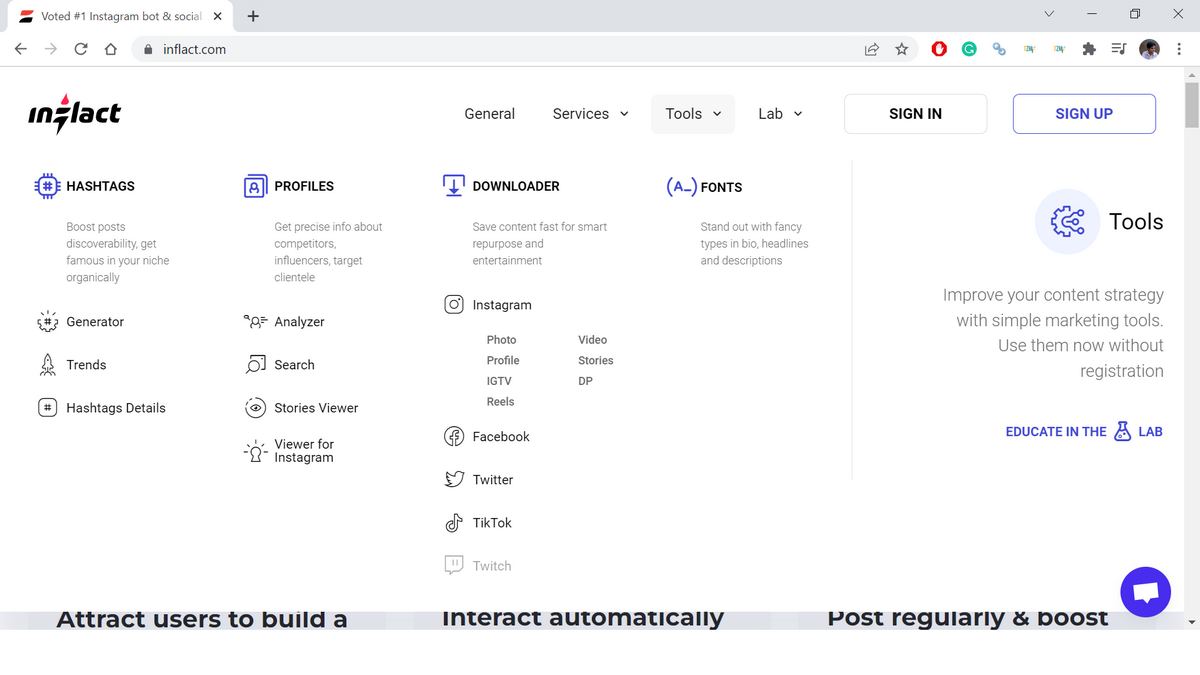Image resolution: width=1200 pixels, height=675 pixels.
Task: Open the Chrome profile avatar
Action: click(1149, 49)
